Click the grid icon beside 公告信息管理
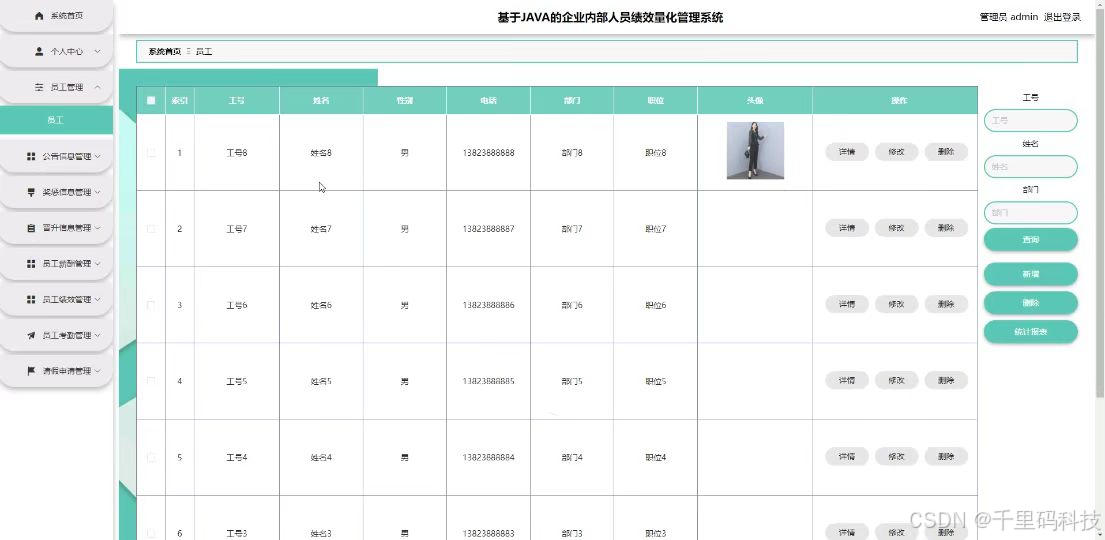The image size is (1105, 540). click(x=31, y=157)
